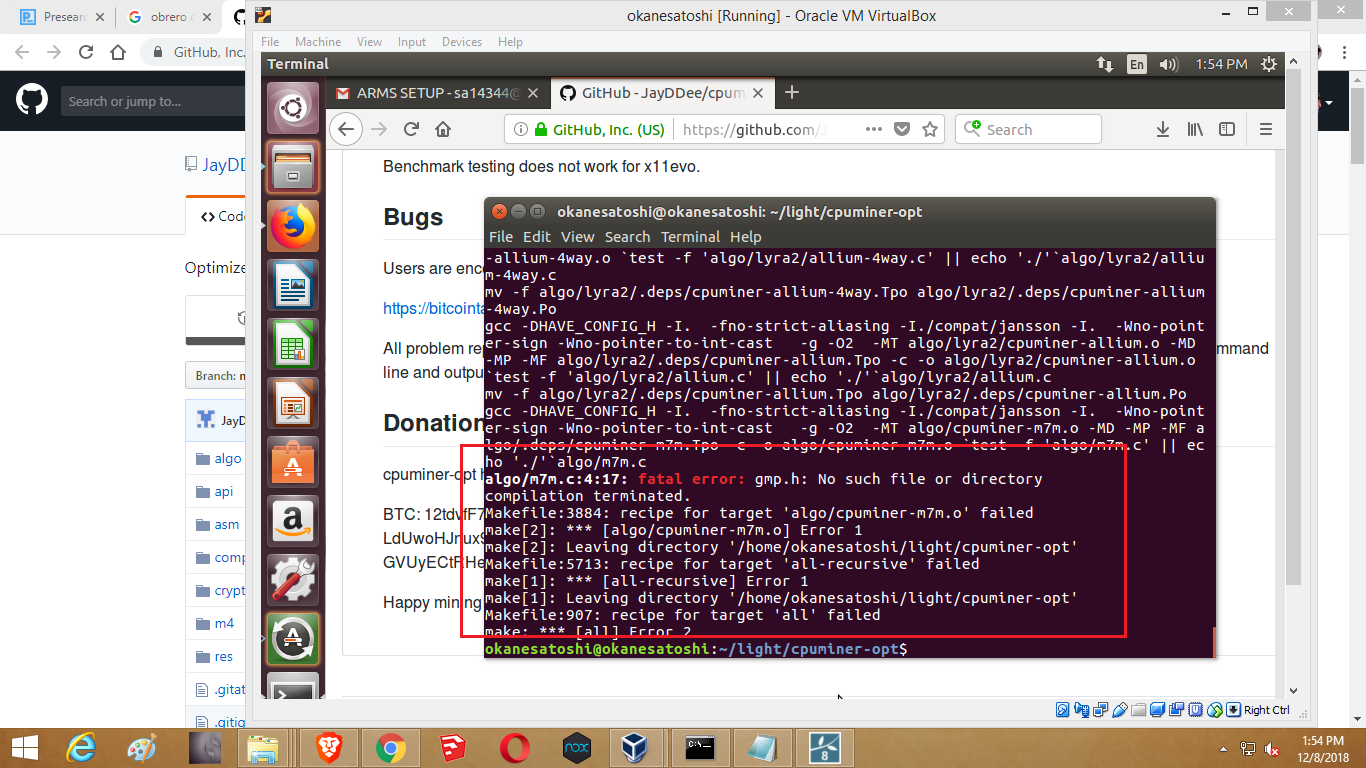This screenshot has width=1366, height=768.
Task: Bookmark this page with the star icon
Action: point(930,129)
